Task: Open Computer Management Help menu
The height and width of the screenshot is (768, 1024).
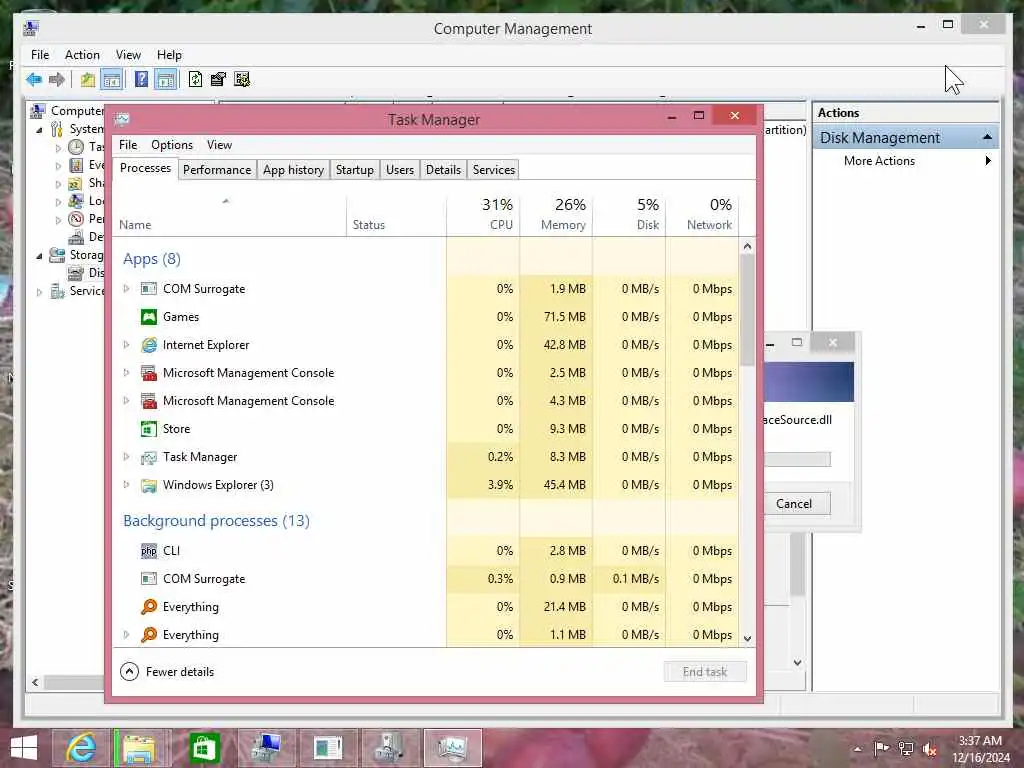Action: (169, 55)
